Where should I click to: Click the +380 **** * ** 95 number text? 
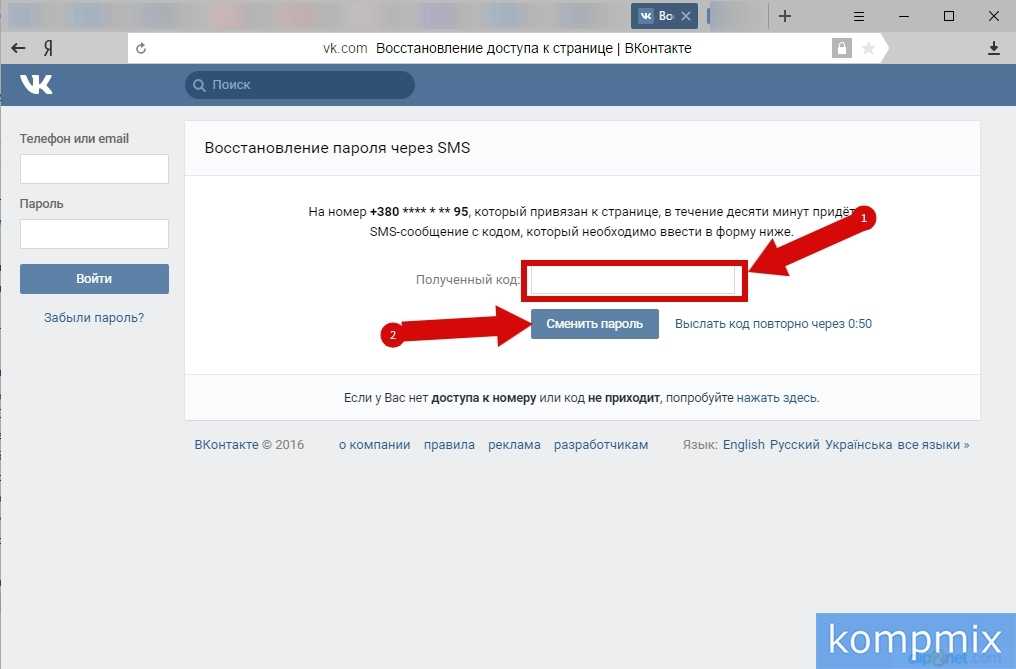(x=419, y=211)
